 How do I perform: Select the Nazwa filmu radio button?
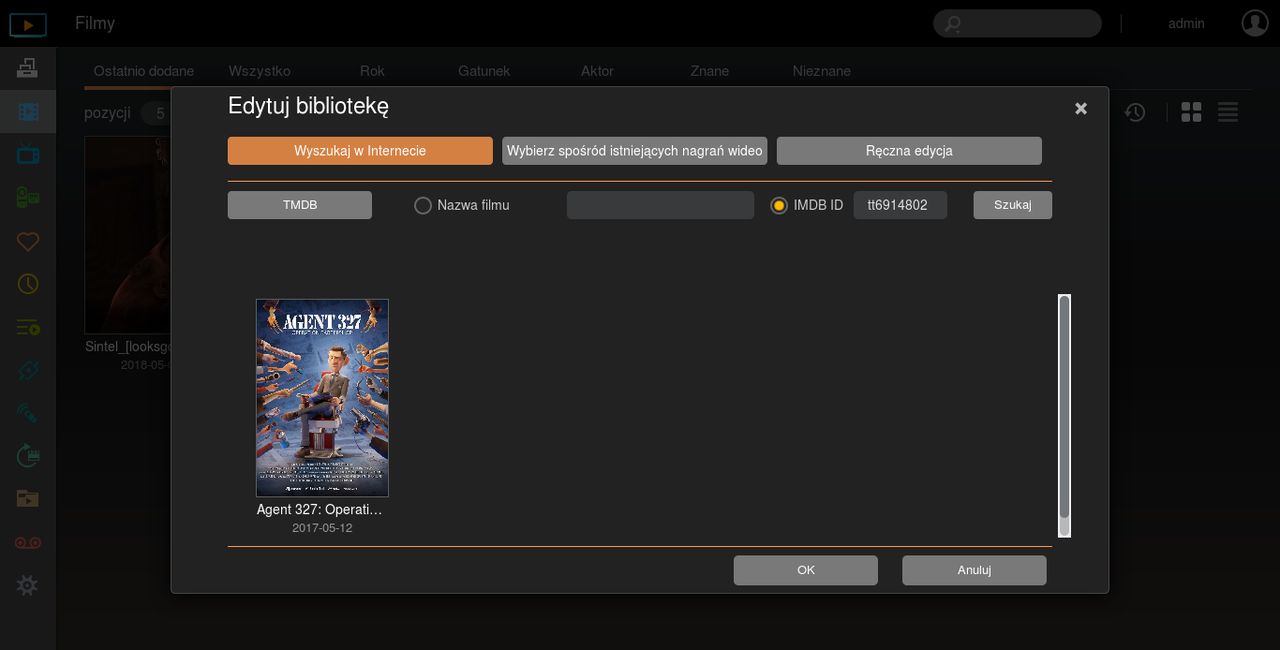click(423, 205)
